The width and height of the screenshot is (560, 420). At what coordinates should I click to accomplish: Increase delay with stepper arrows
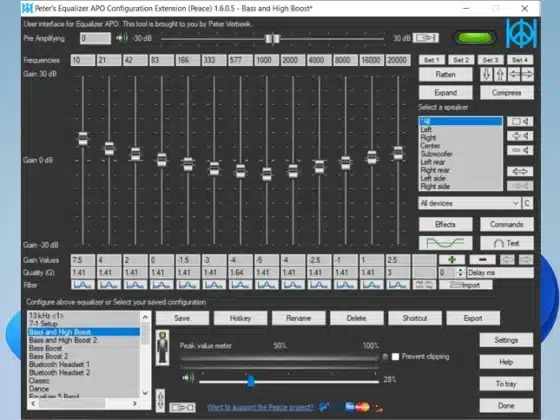click(460, 270)
